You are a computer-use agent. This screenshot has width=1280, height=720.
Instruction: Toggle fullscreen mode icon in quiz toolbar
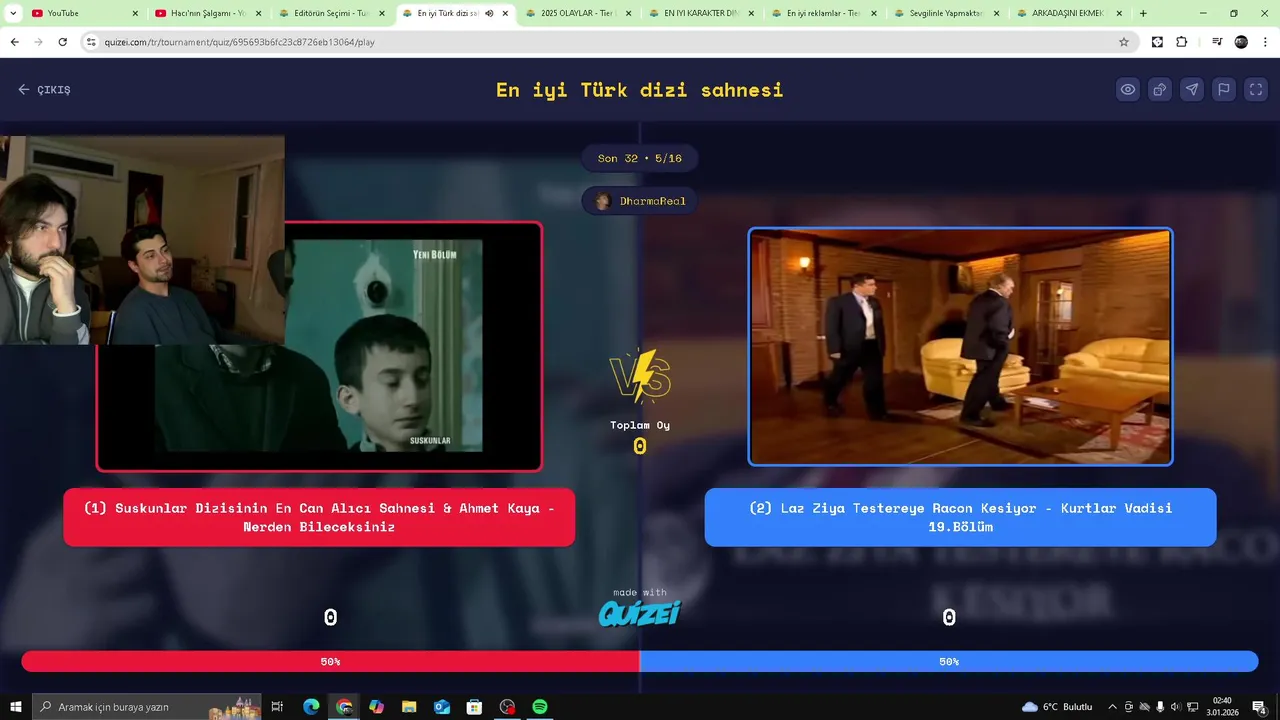tap(1256, 89)
